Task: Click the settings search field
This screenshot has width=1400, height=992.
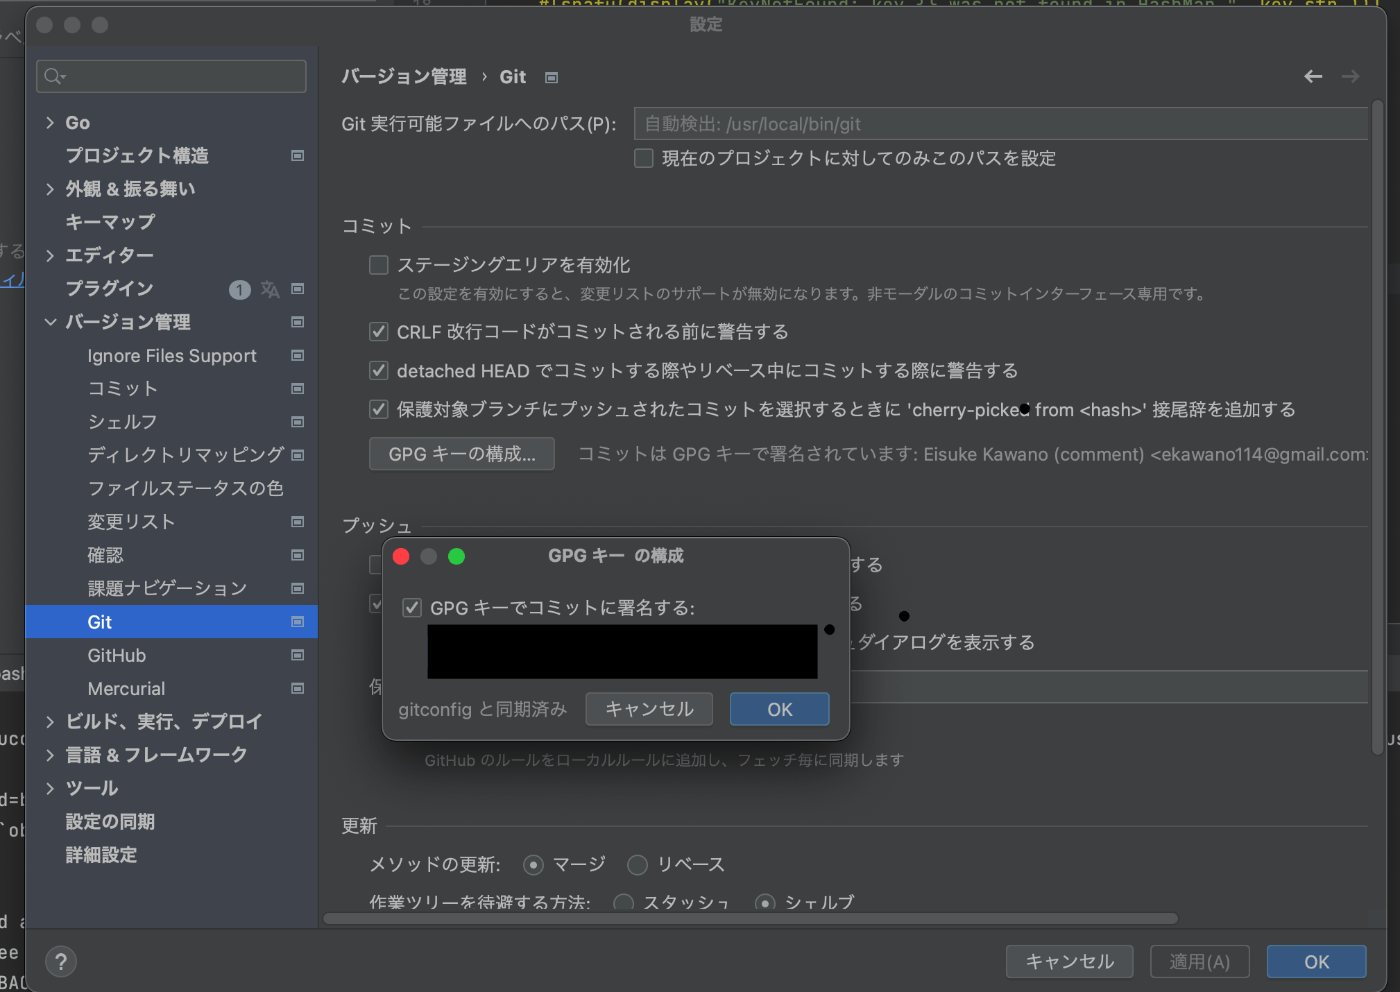Action: click(171, 76)
